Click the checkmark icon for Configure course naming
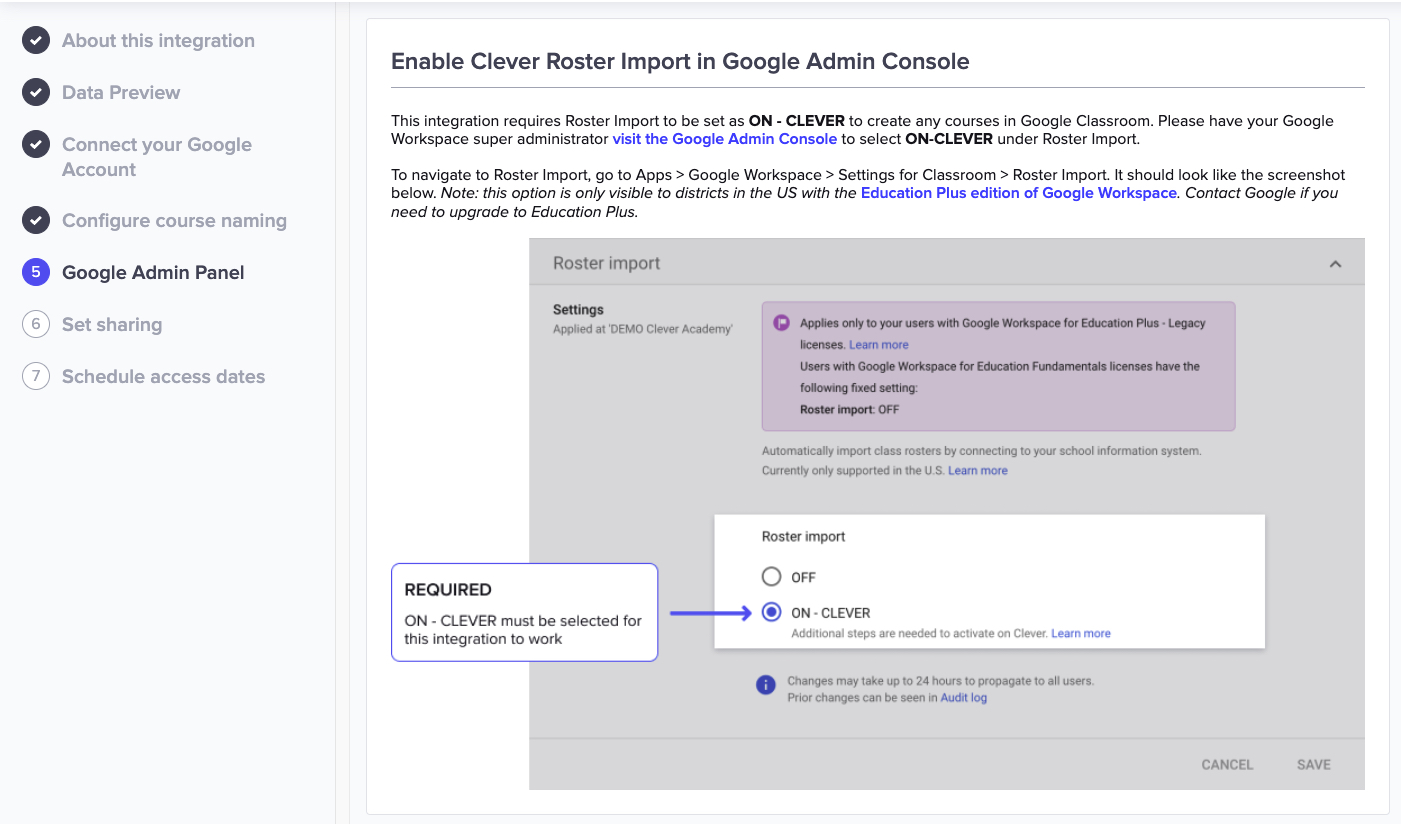 click(36, 220)
